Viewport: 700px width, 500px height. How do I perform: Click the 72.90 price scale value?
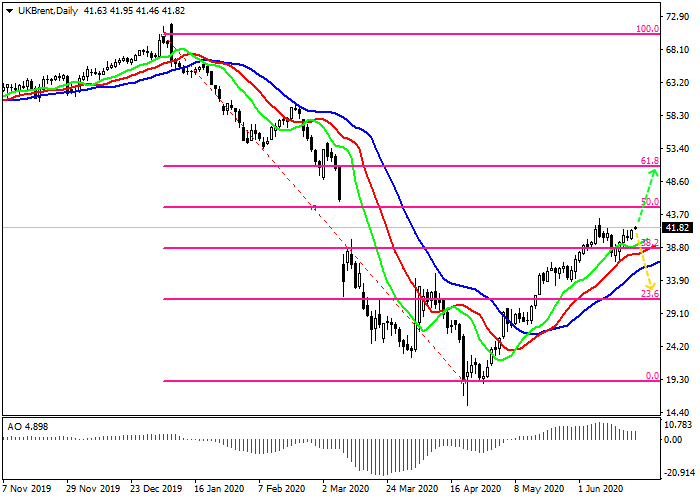click(680, 17)
